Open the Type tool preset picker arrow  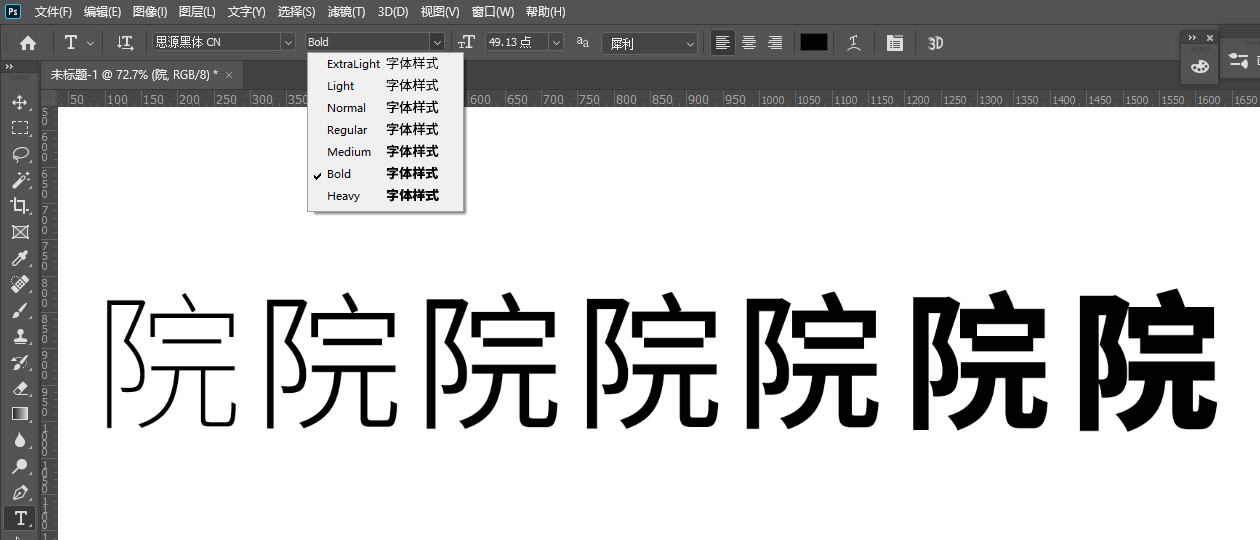click(91, 43)
